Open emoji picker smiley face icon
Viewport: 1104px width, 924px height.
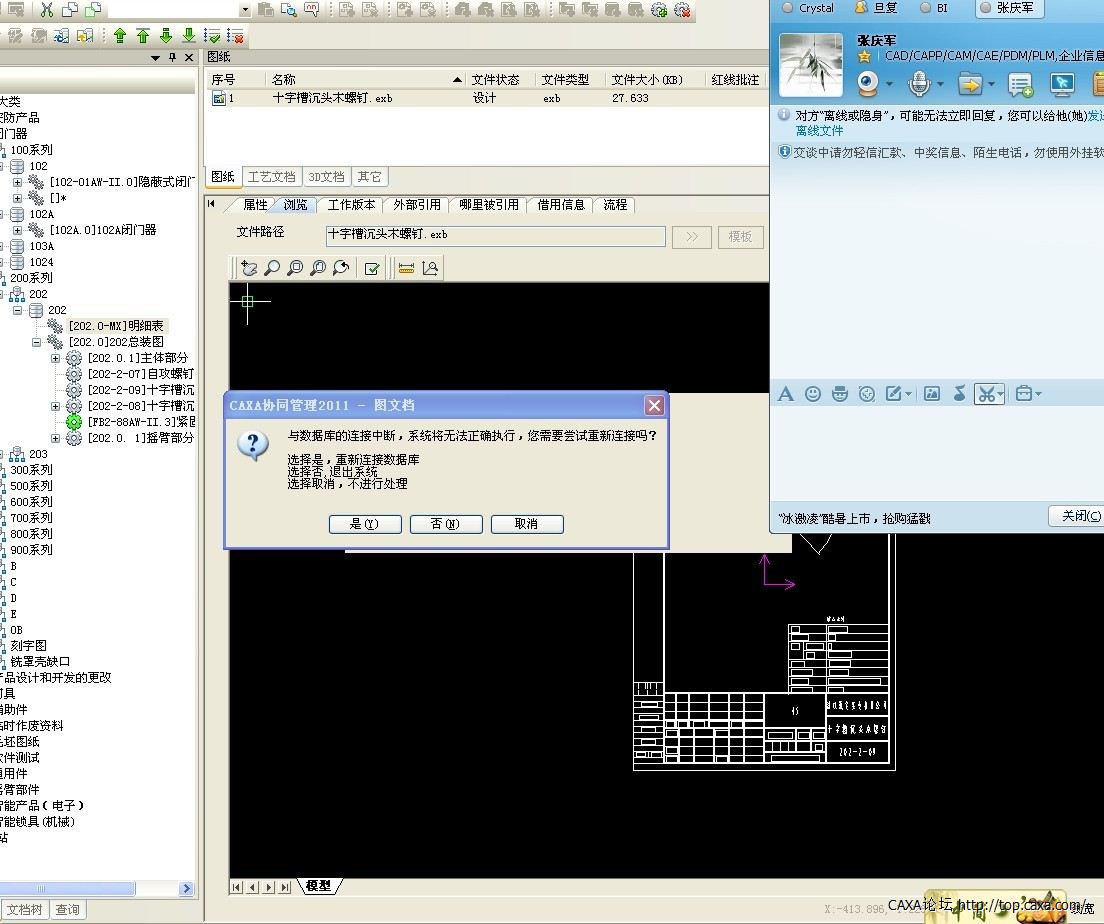coord(813,394)
